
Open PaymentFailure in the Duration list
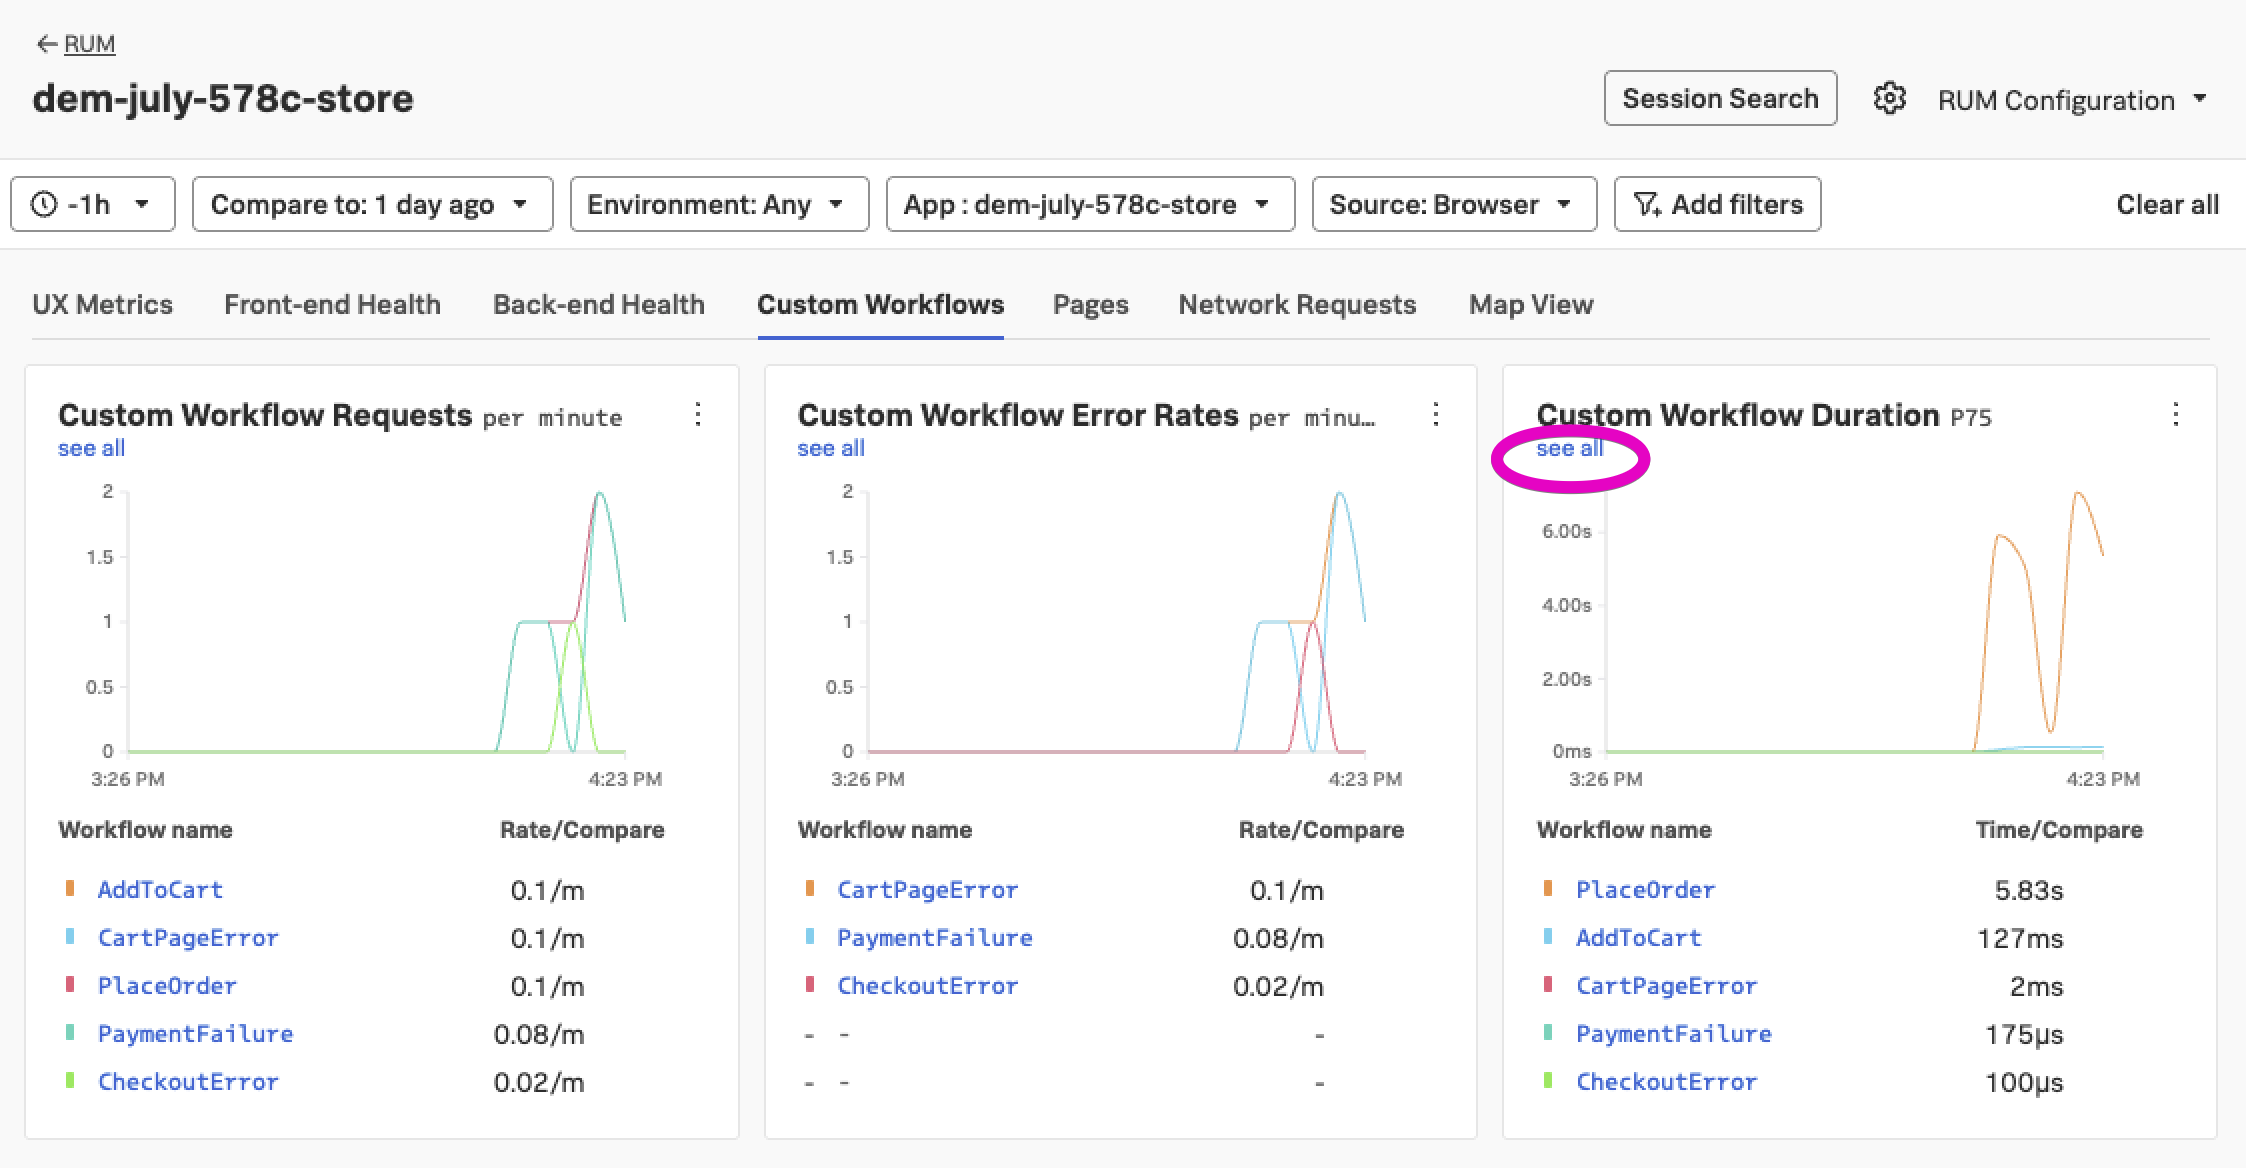pyautogui.click(x=1673, y=1033)
